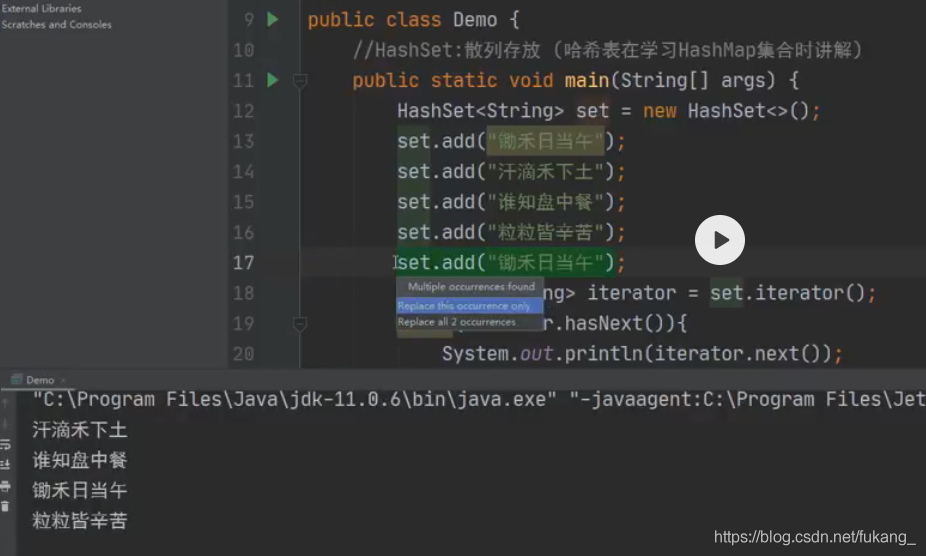Open the Demo run tab

coord(40,380)
